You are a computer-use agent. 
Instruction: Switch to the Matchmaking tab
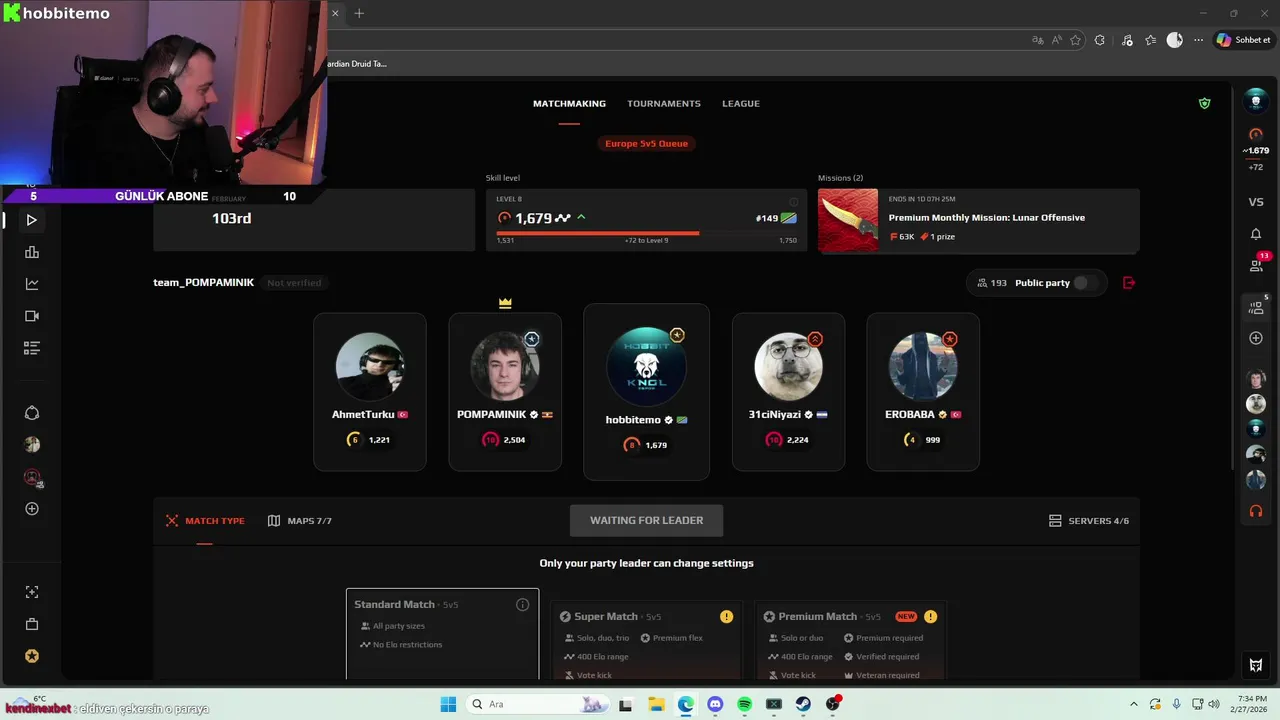569,104
